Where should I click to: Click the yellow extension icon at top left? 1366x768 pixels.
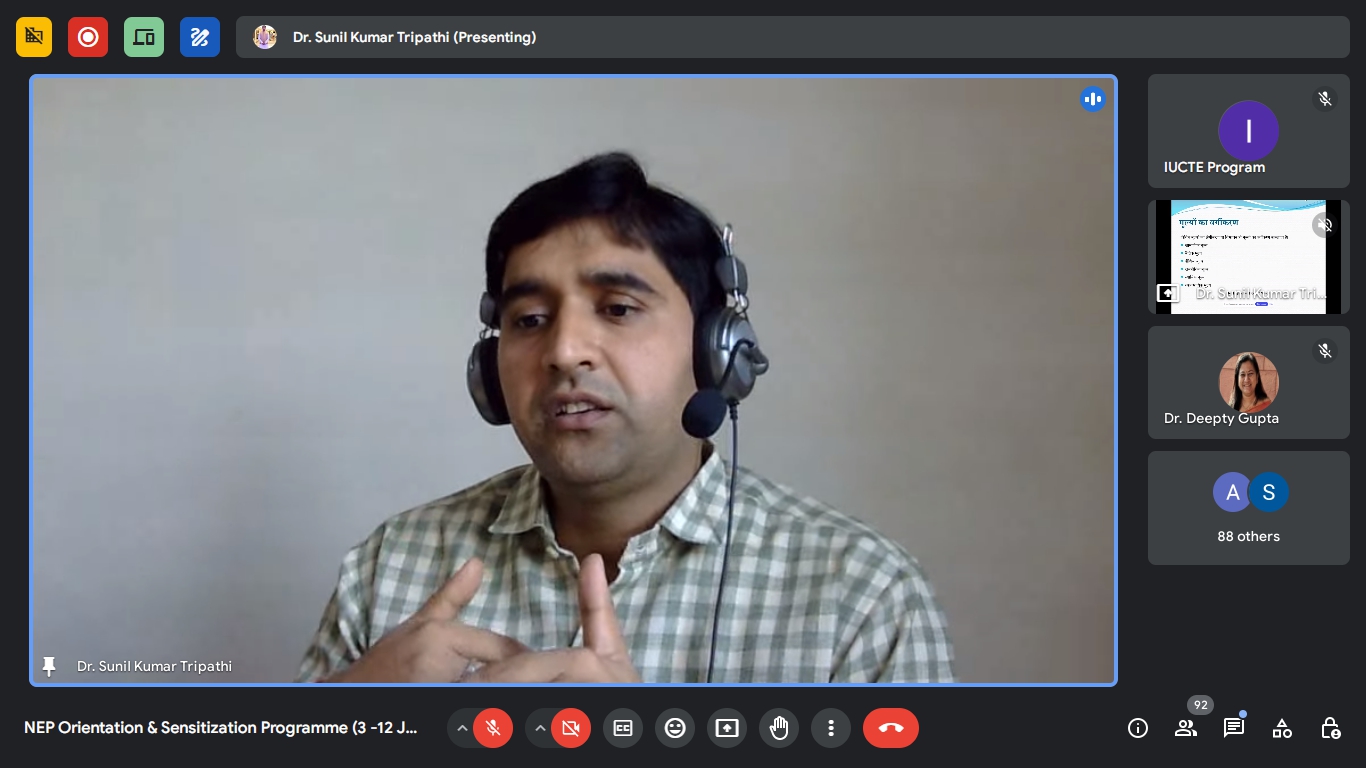pyautogui.click(x=34, y=37)
